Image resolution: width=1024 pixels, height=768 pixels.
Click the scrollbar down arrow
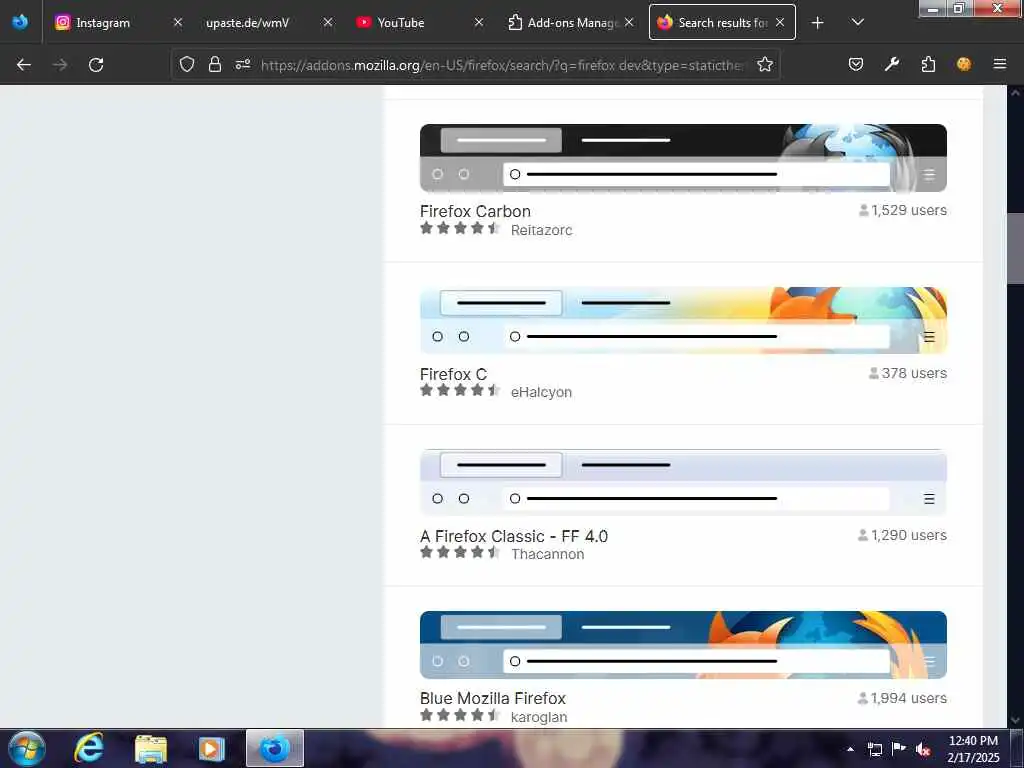[1015, 720]
